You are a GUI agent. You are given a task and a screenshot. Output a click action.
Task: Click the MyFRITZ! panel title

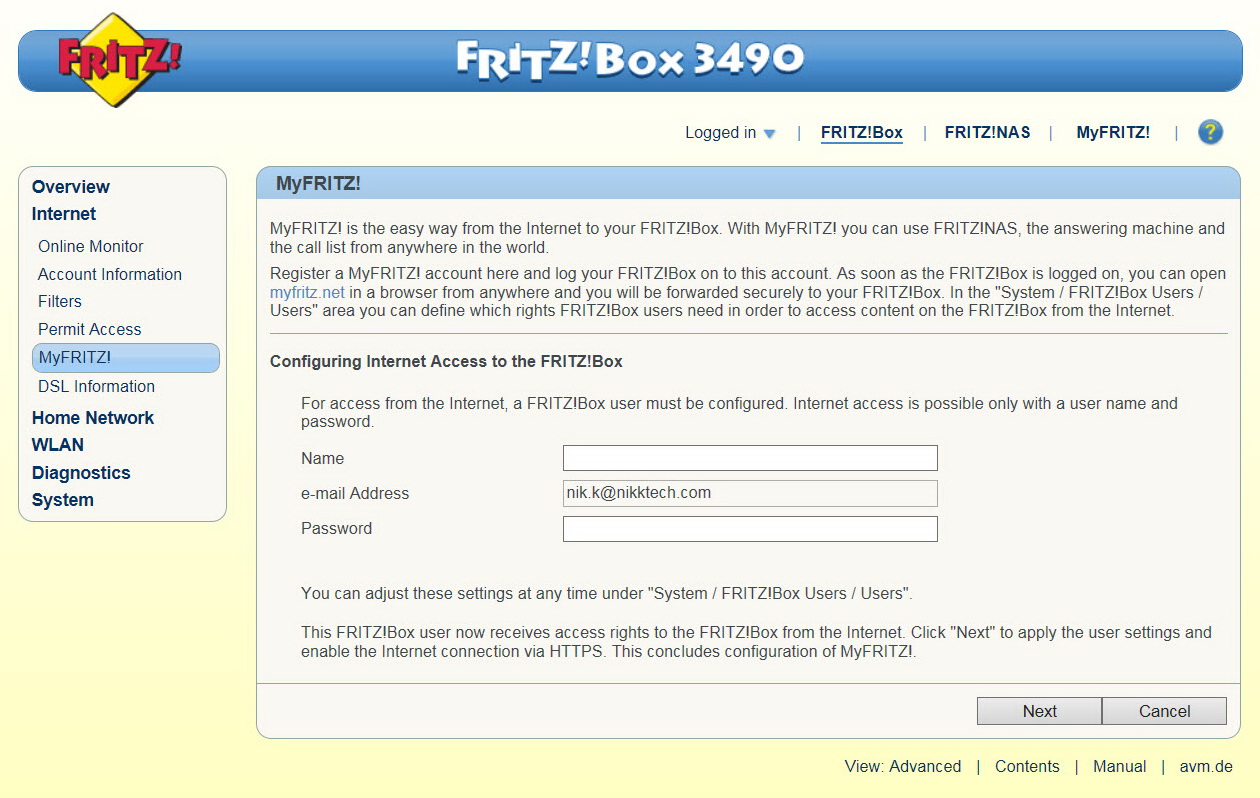click(318, 183)
